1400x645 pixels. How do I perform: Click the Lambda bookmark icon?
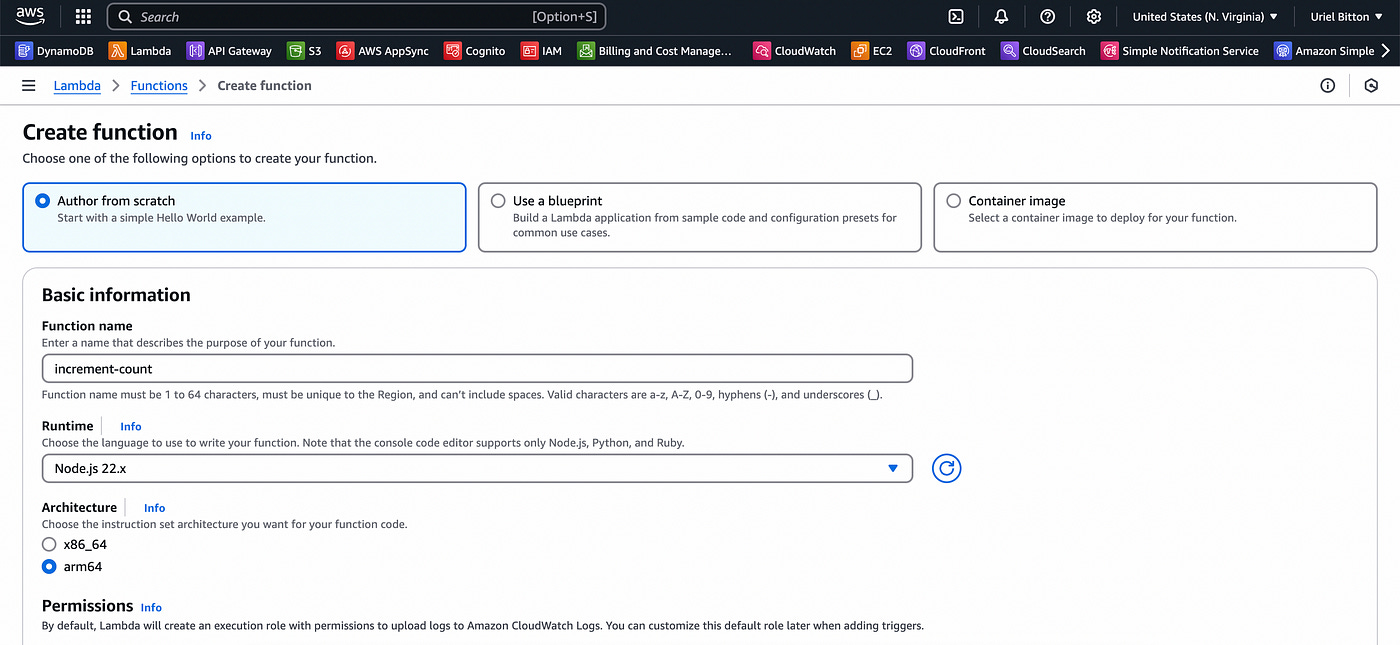click(118, 51)
